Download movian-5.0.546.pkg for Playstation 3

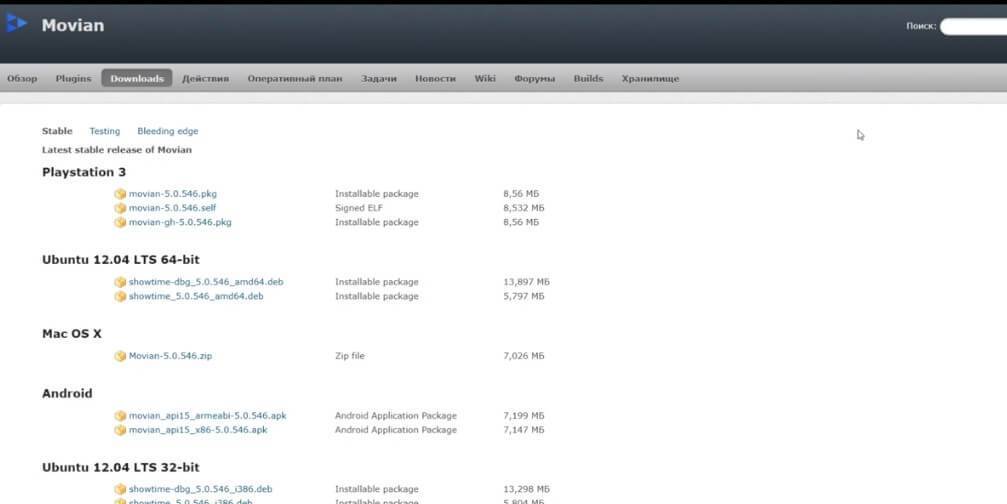(x=173, y=194)
